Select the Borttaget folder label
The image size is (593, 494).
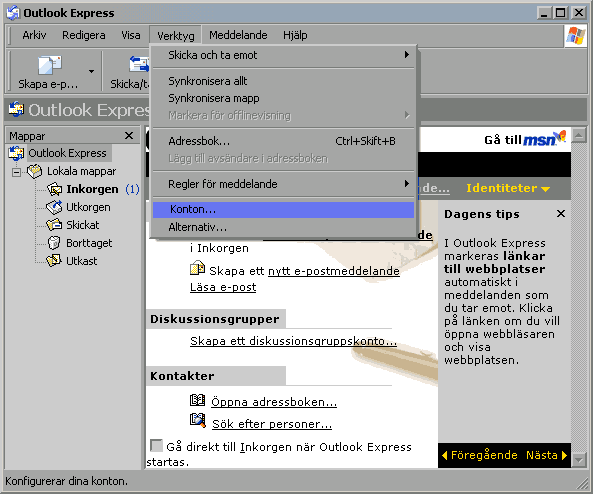point(89,243)
